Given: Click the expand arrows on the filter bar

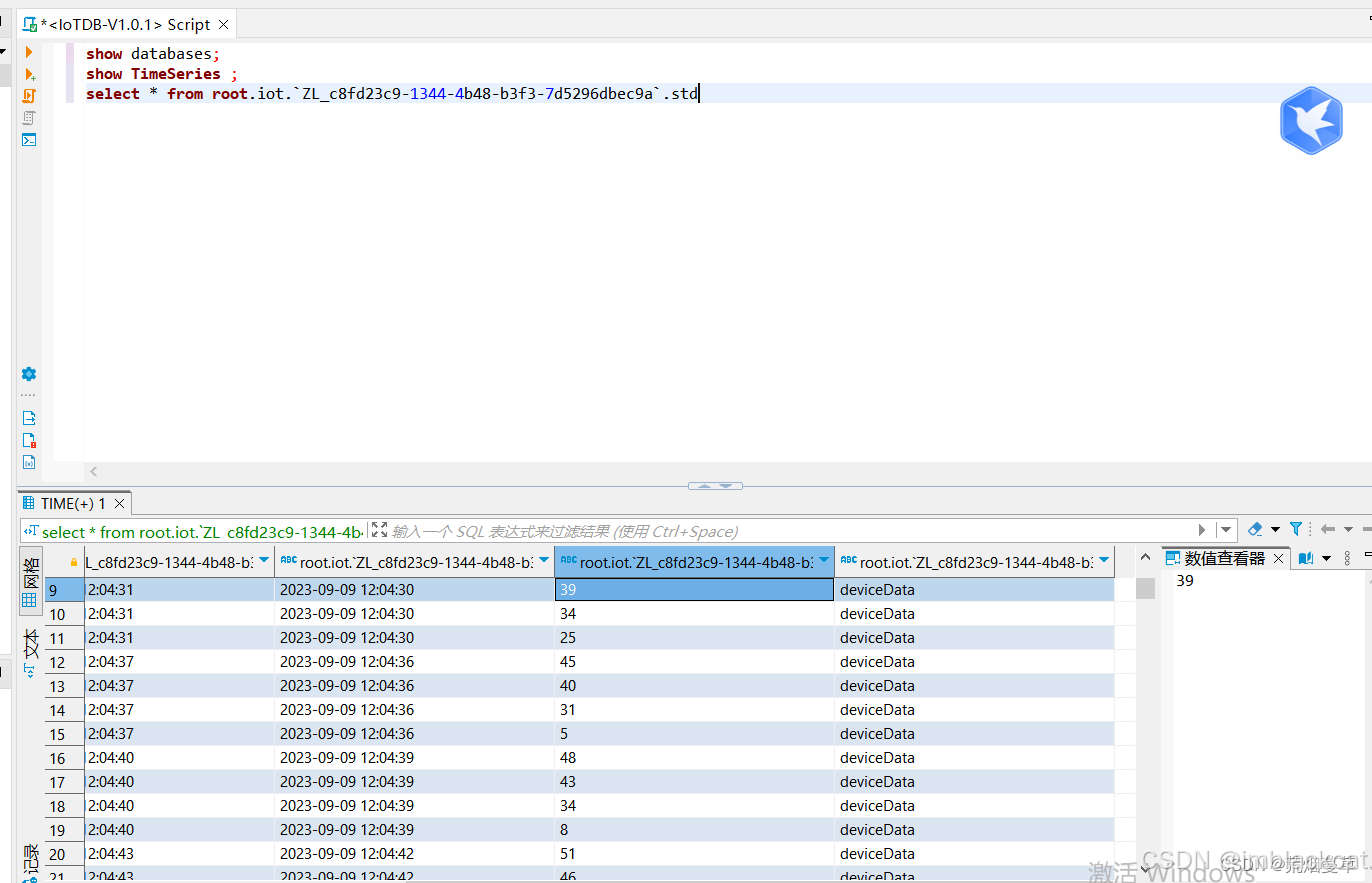Looking at the screenshot, I should tap(379, 530).
